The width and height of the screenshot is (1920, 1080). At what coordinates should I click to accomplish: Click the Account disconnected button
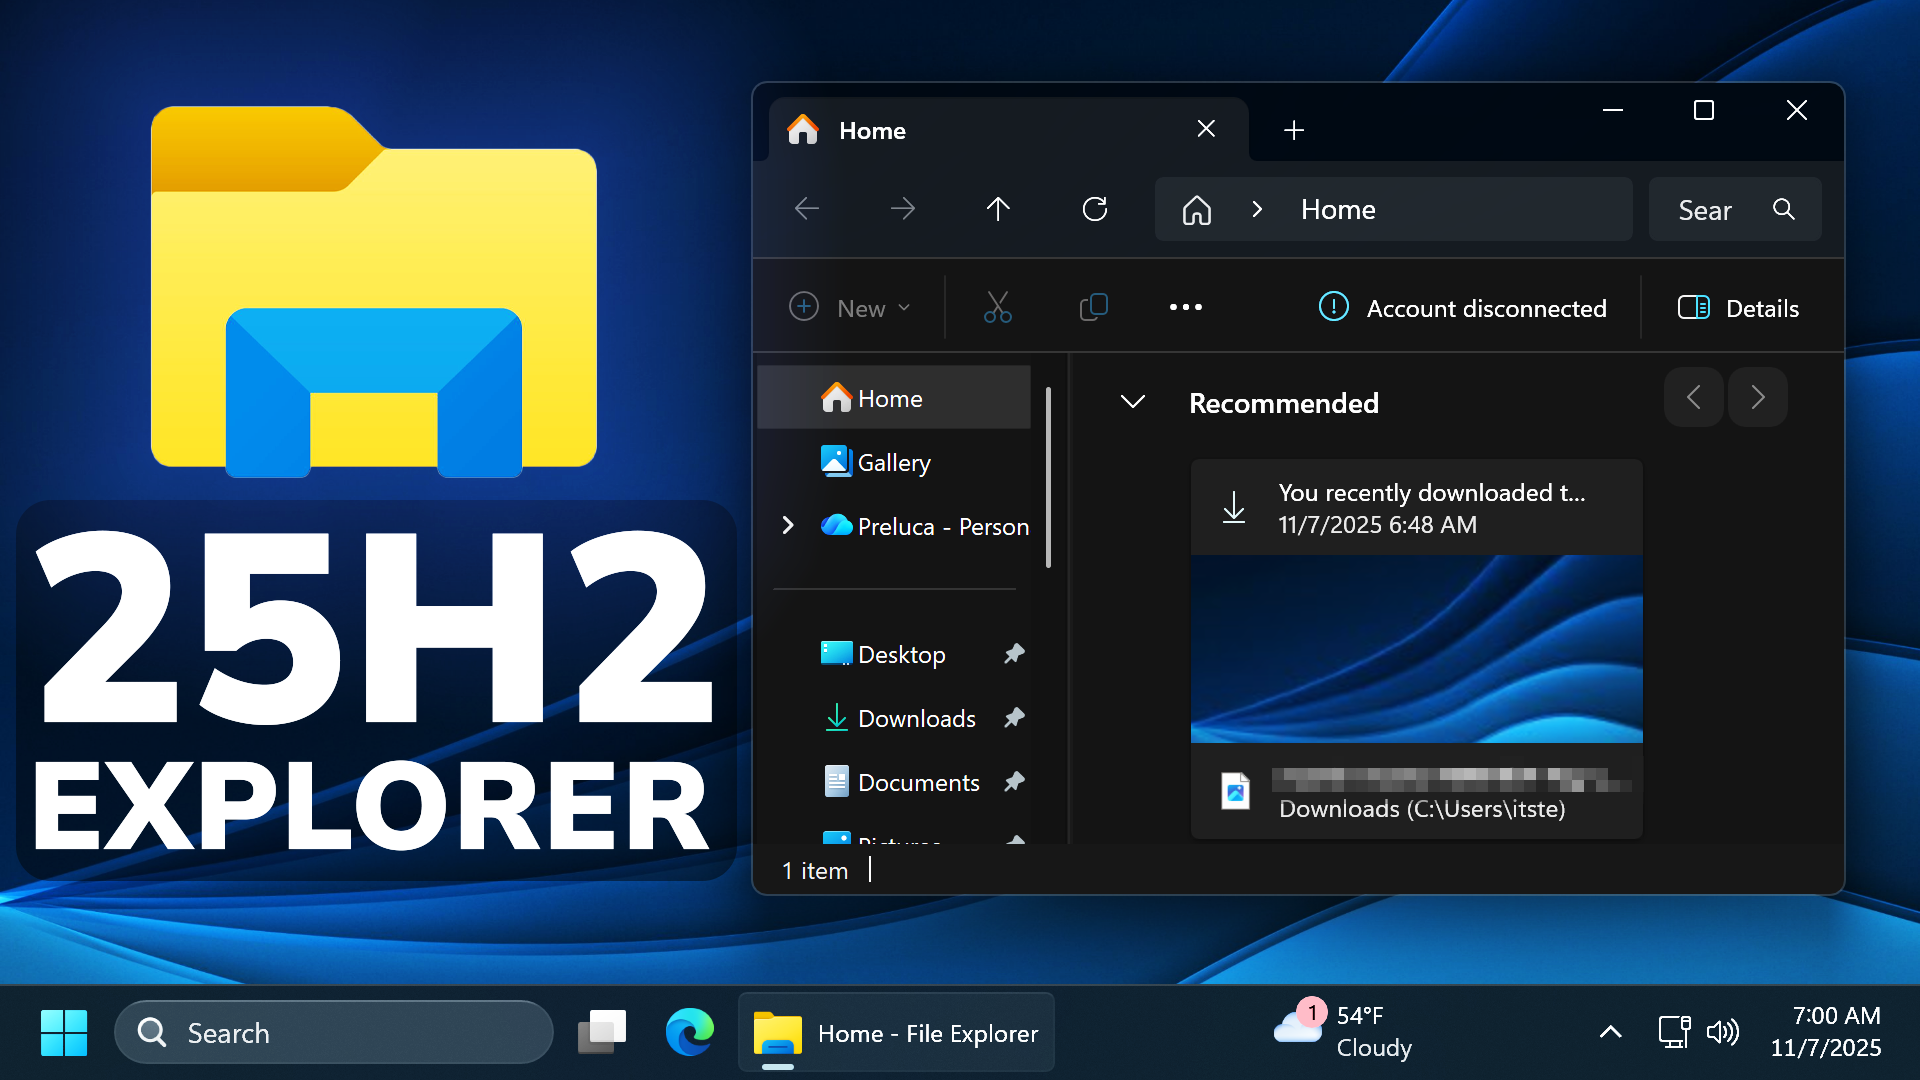pos(1463,308)
